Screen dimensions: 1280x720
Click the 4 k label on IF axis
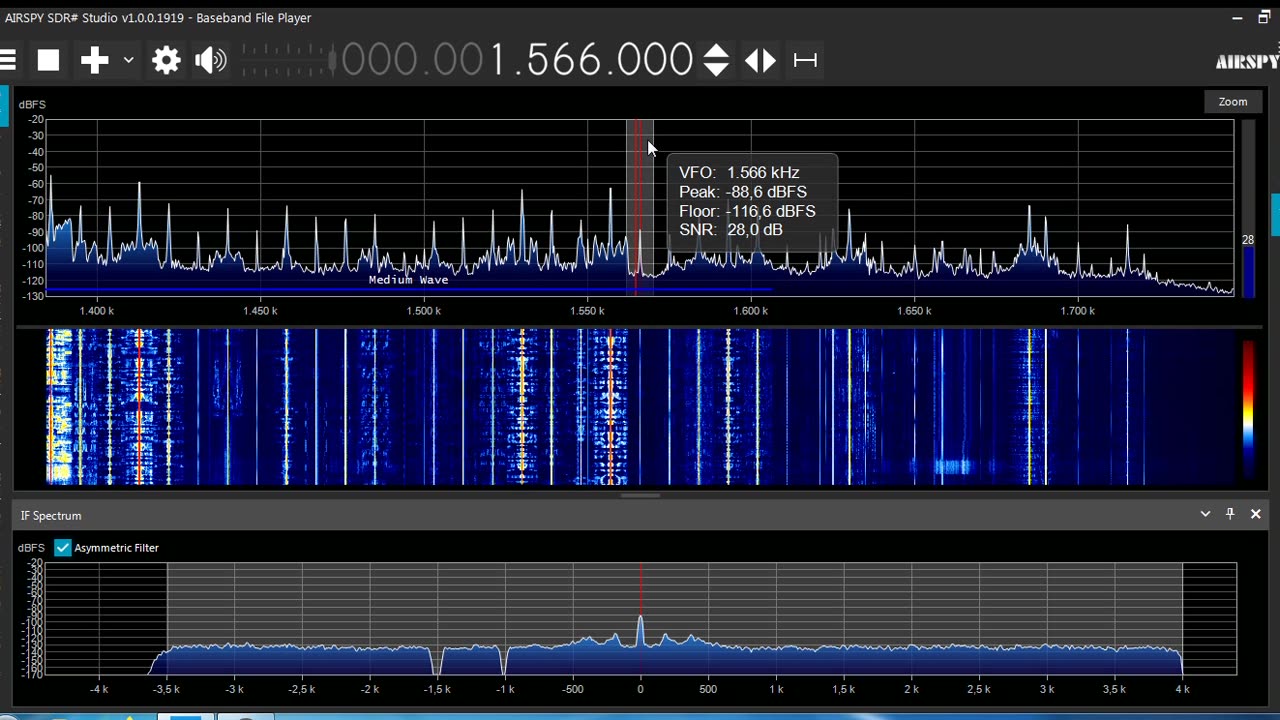[1182, 689]
